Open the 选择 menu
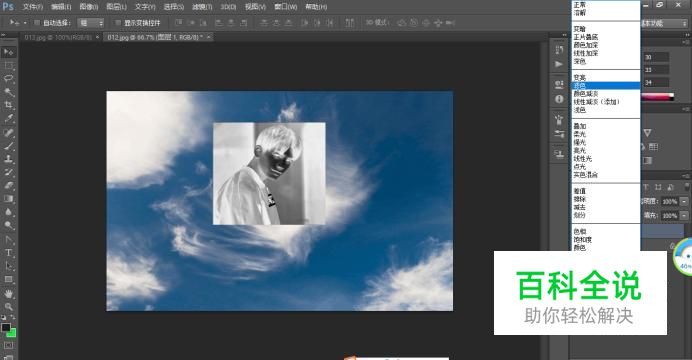The width and height of the screenshot is (692, 360). click(x=173, y=7)
